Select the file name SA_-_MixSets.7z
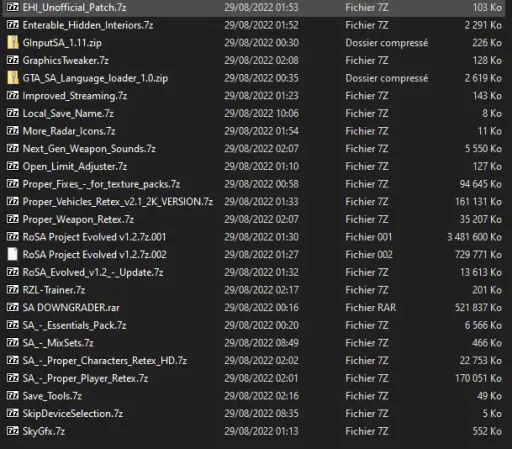Screen dimensions: 512x449 58,343
